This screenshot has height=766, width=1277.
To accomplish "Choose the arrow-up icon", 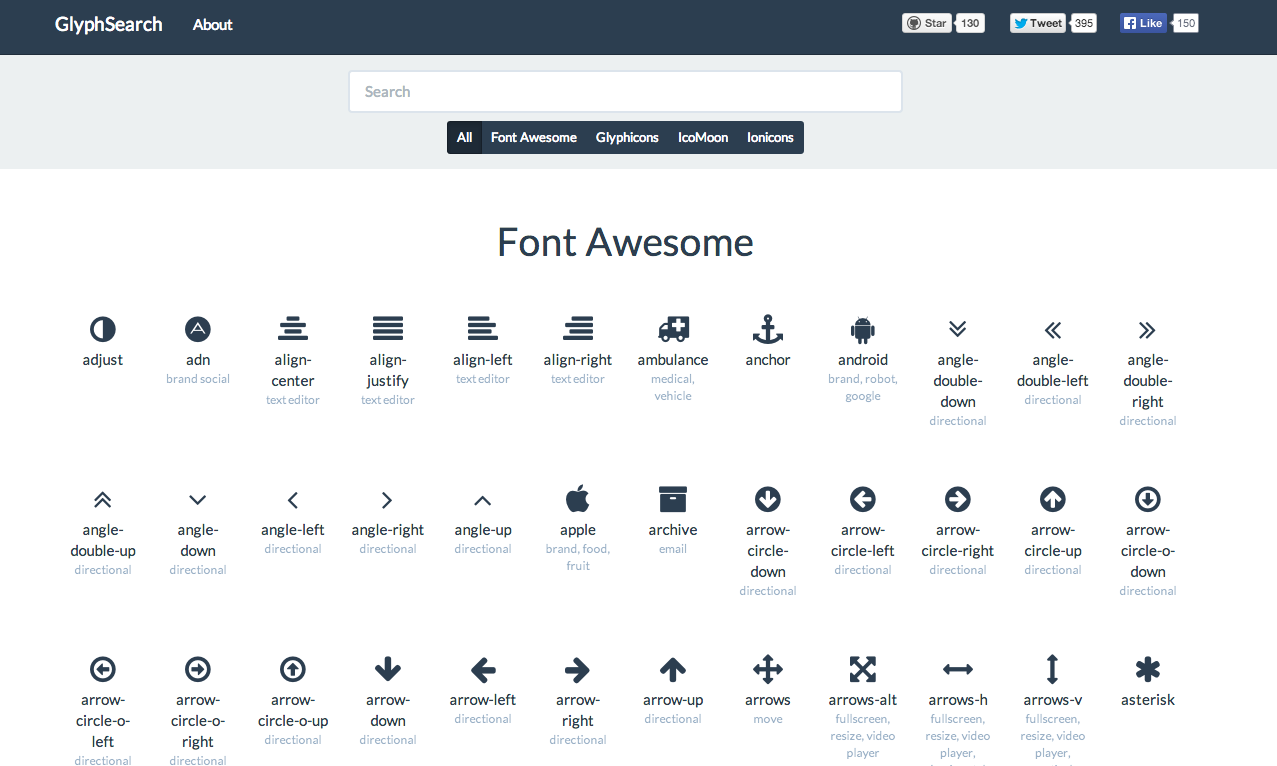I will pyautogui.click(x=673, y=669).
